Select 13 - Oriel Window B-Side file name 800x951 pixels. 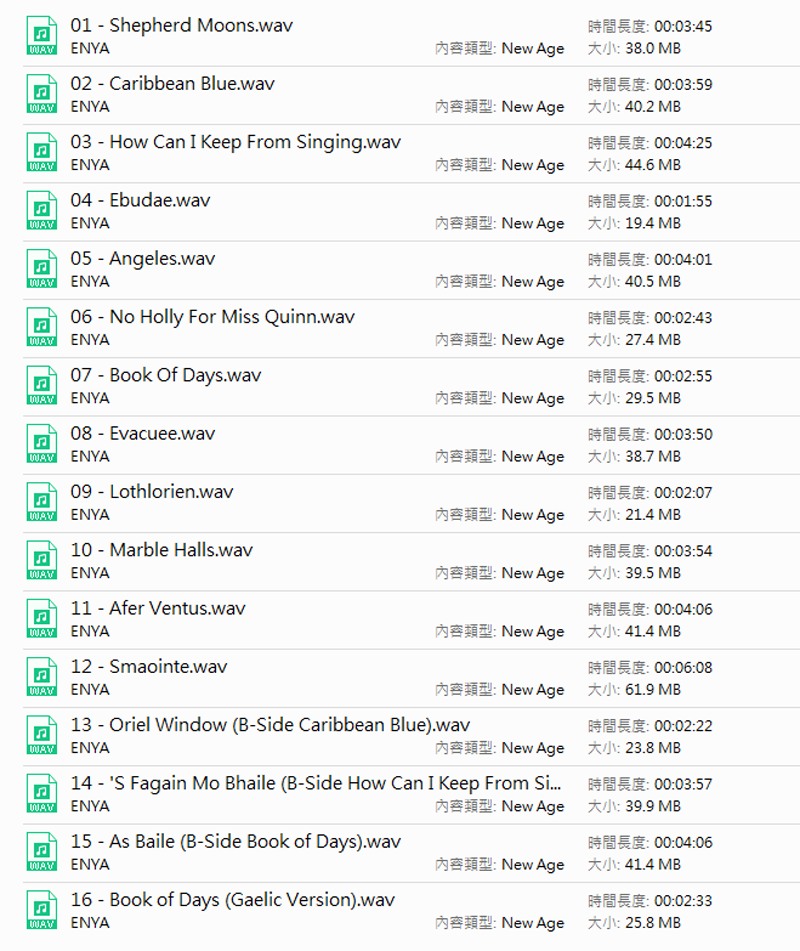pos(270,725)
